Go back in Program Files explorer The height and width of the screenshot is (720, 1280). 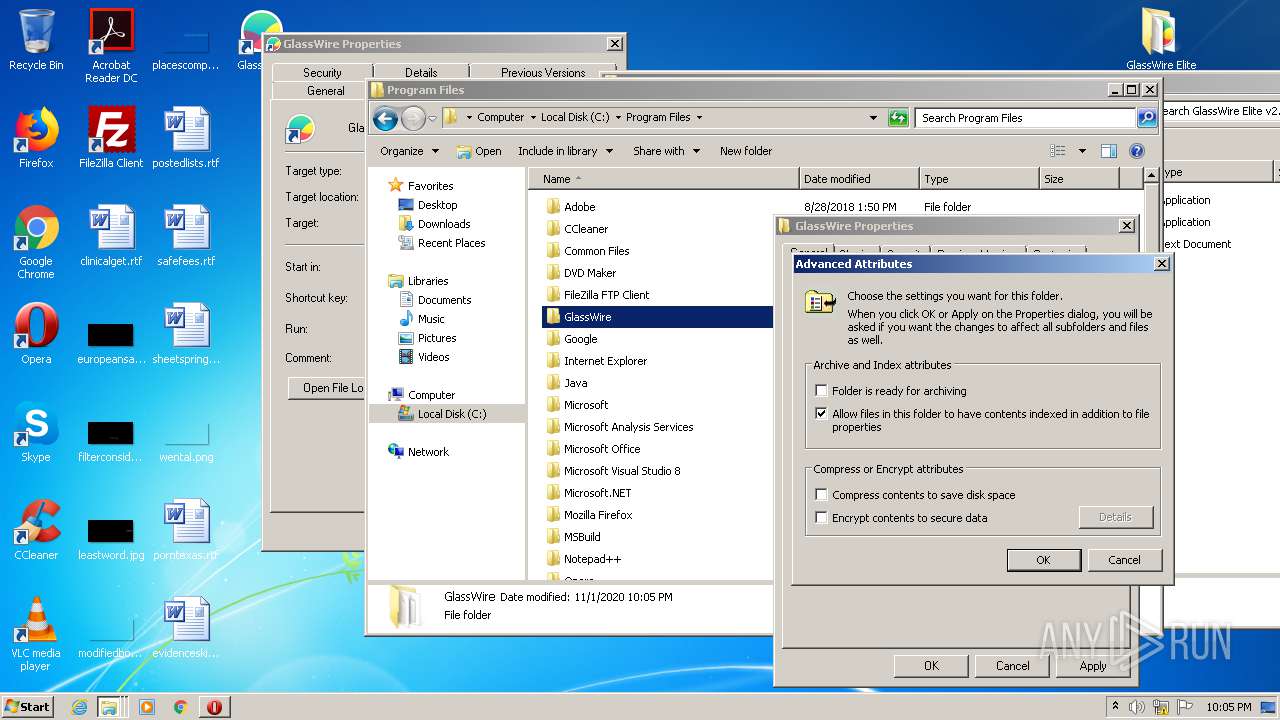pos(385,119)
